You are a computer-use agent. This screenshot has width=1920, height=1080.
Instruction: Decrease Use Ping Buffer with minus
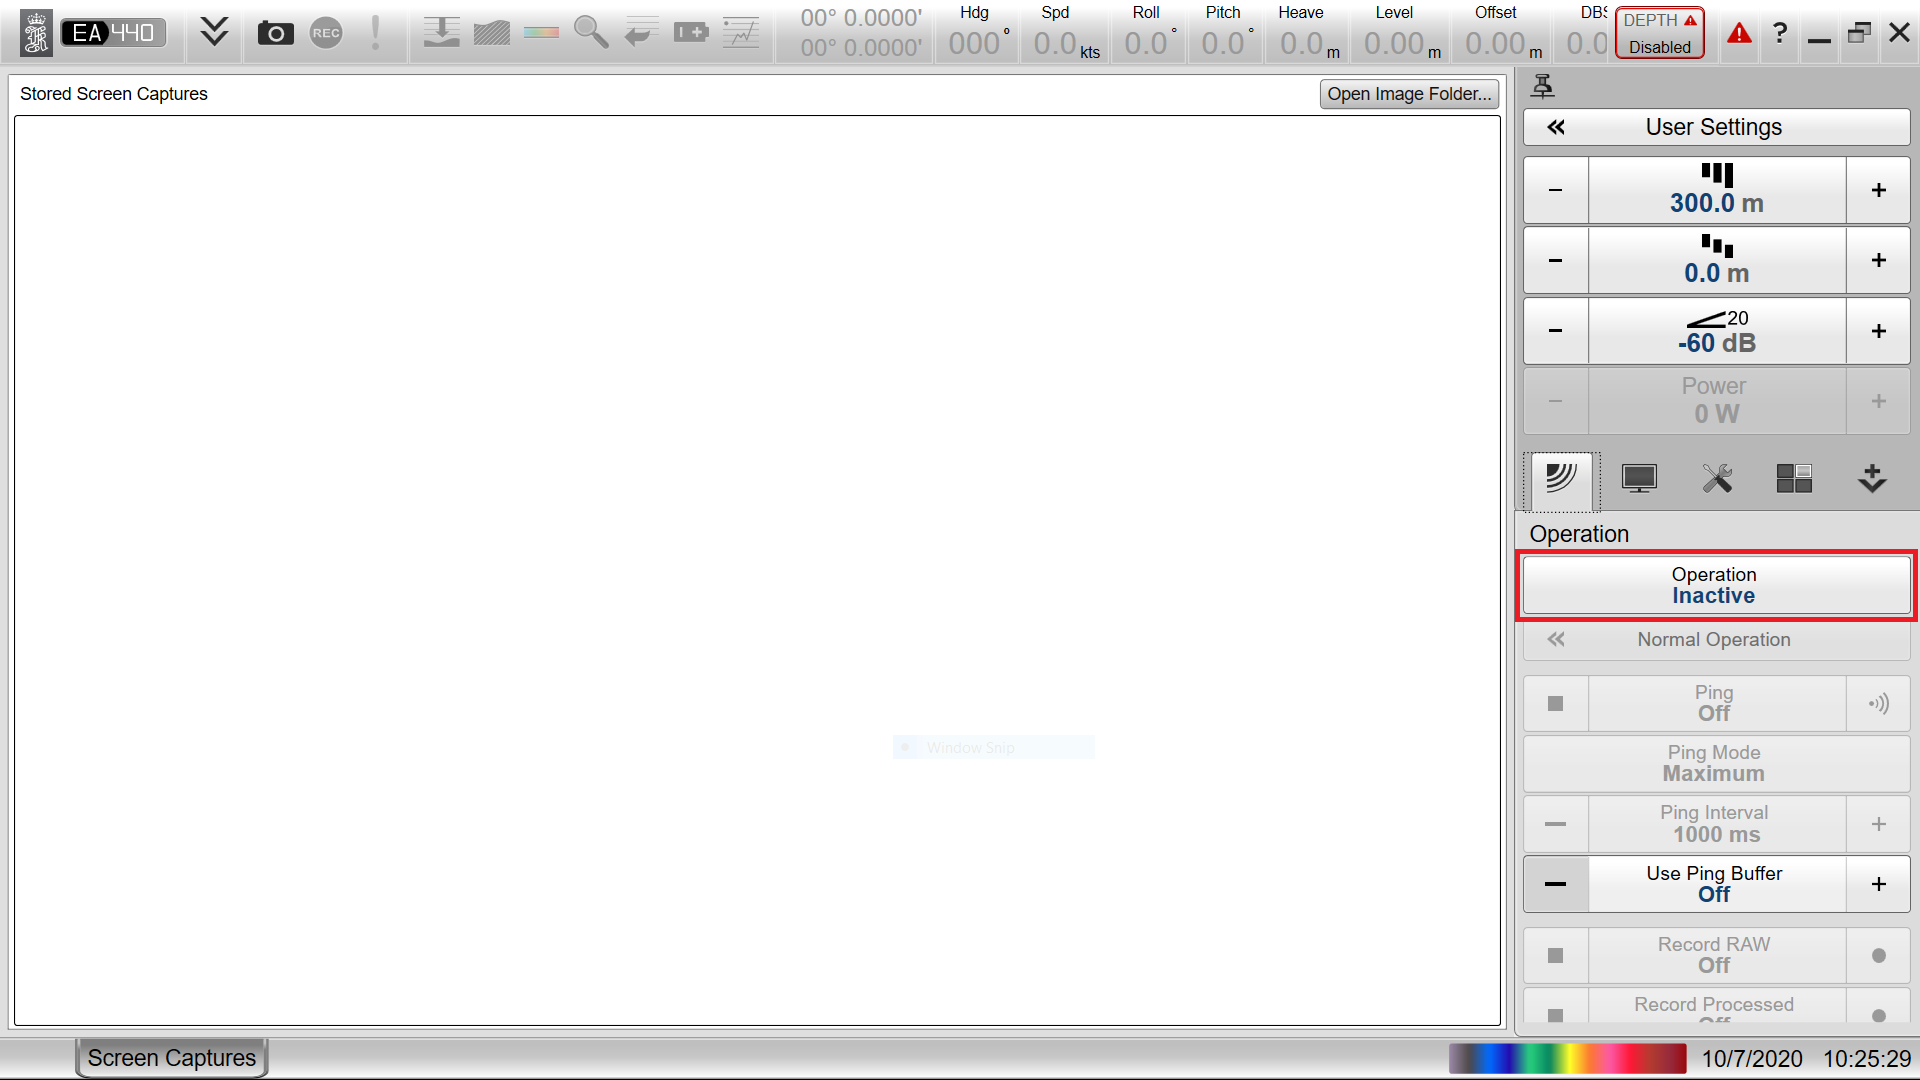click(x=1555, y=884)
